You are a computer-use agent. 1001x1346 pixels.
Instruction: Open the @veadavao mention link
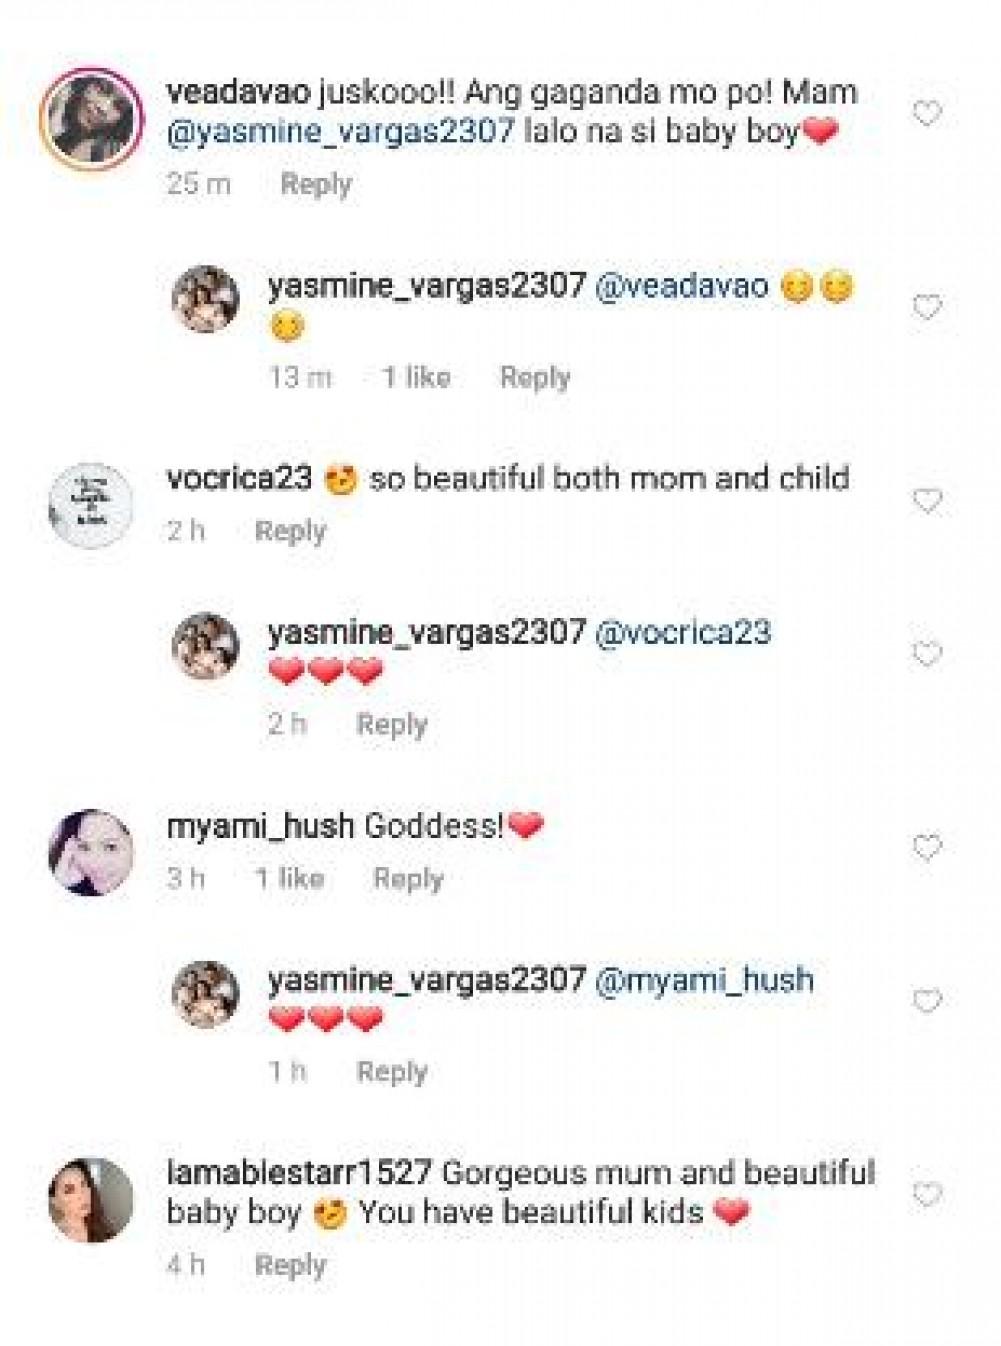click(681, 286)
